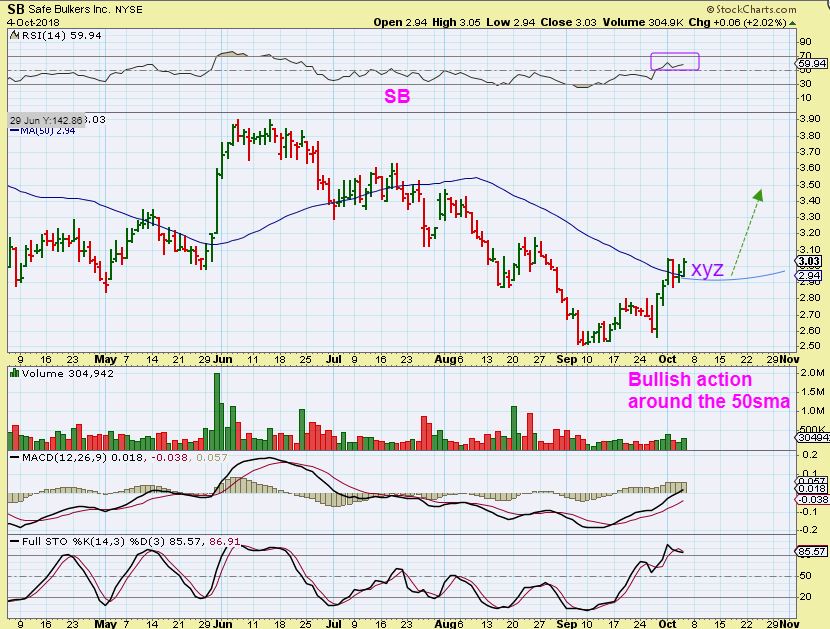Screen dimensions: 830x629
Task: Click the 29 Jun Y:142.86 crosshair tooltip
Action: tap(46, 120)
